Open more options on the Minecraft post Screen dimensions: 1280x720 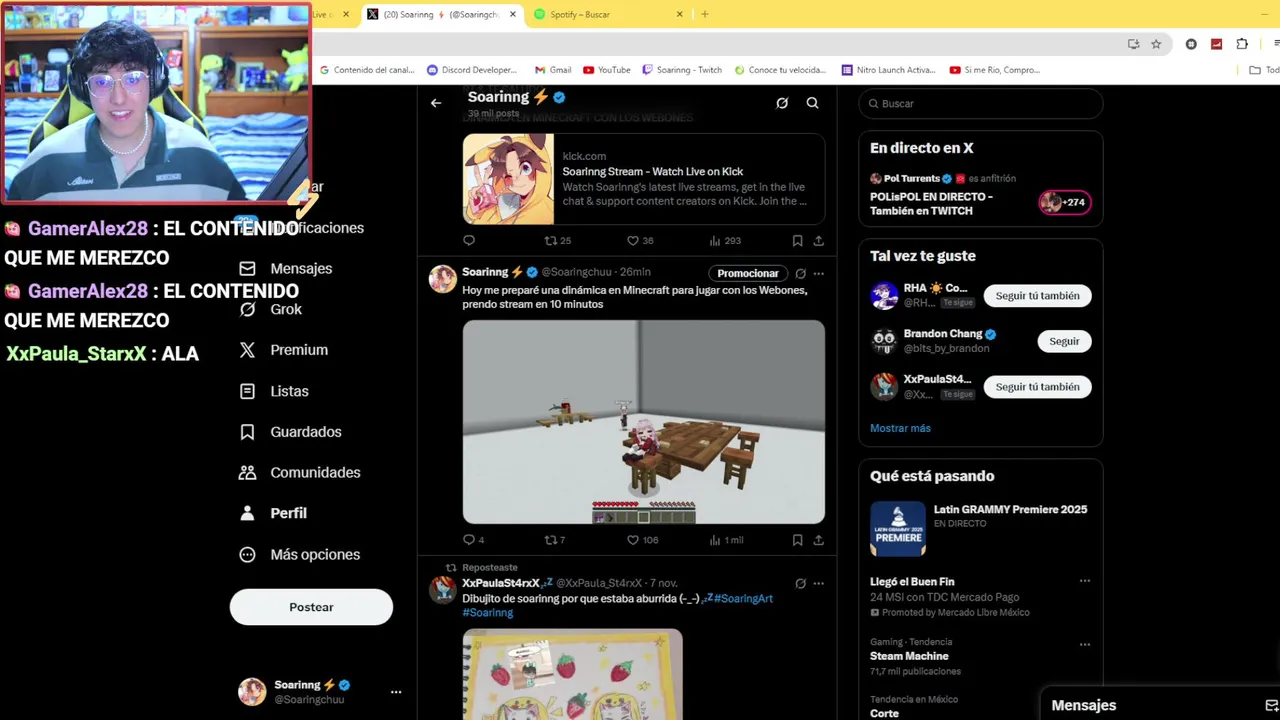819,273
